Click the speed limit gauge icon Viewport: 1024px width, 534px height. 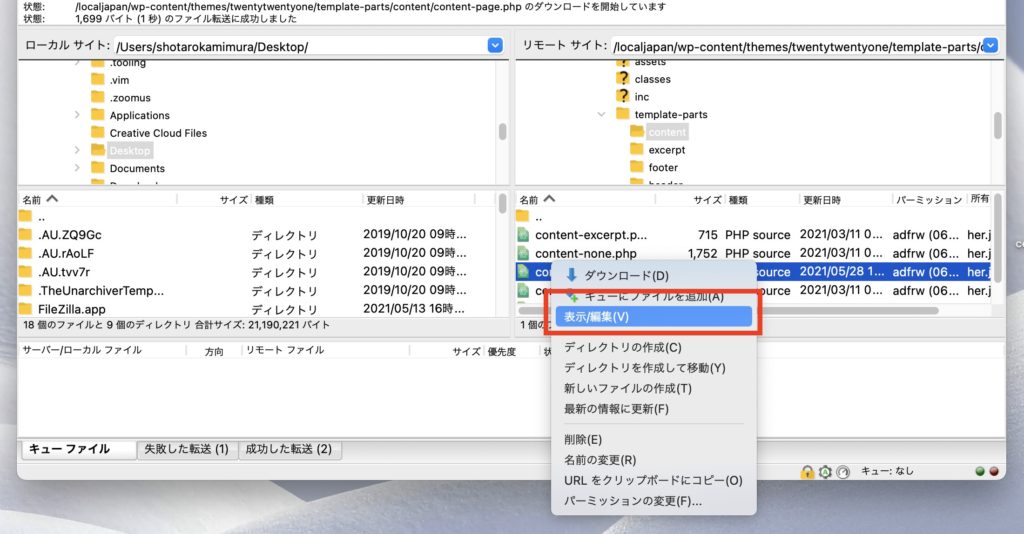tap(843, 471)
